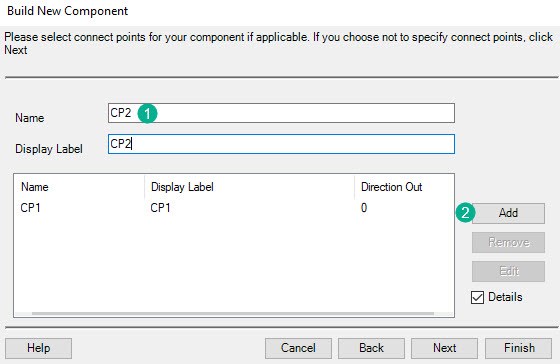
Task: Cancel the Build New Component wizard
Action: tap(298, 348)
